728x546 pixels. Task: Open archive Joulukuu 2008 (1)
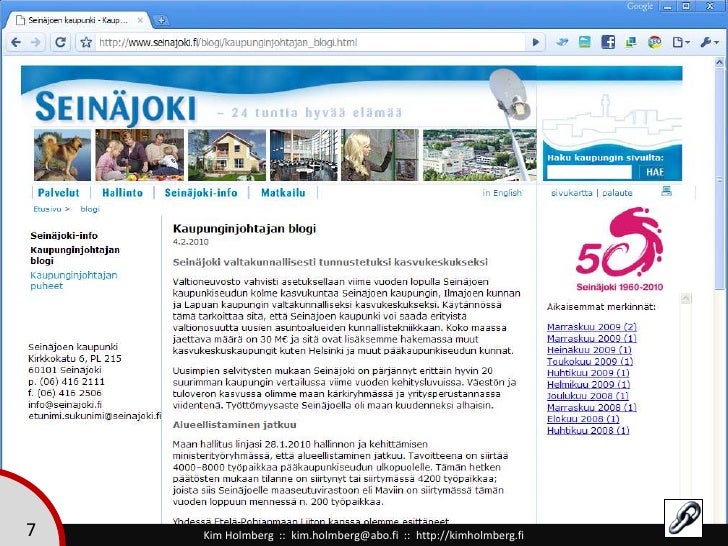[x=587, y=396]
